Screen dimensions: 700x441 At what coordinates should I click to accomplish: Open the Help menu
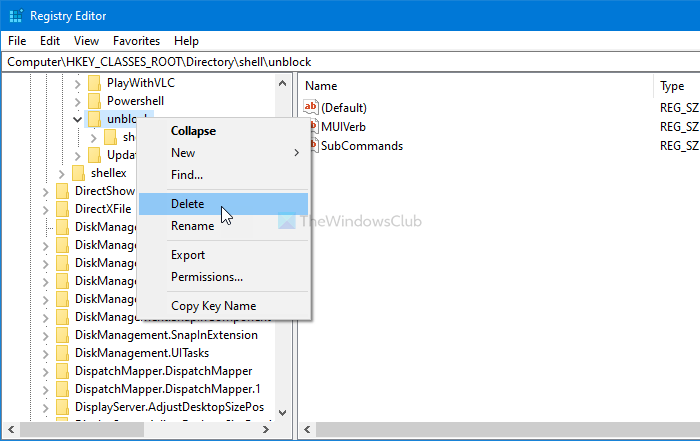[186, 41]
